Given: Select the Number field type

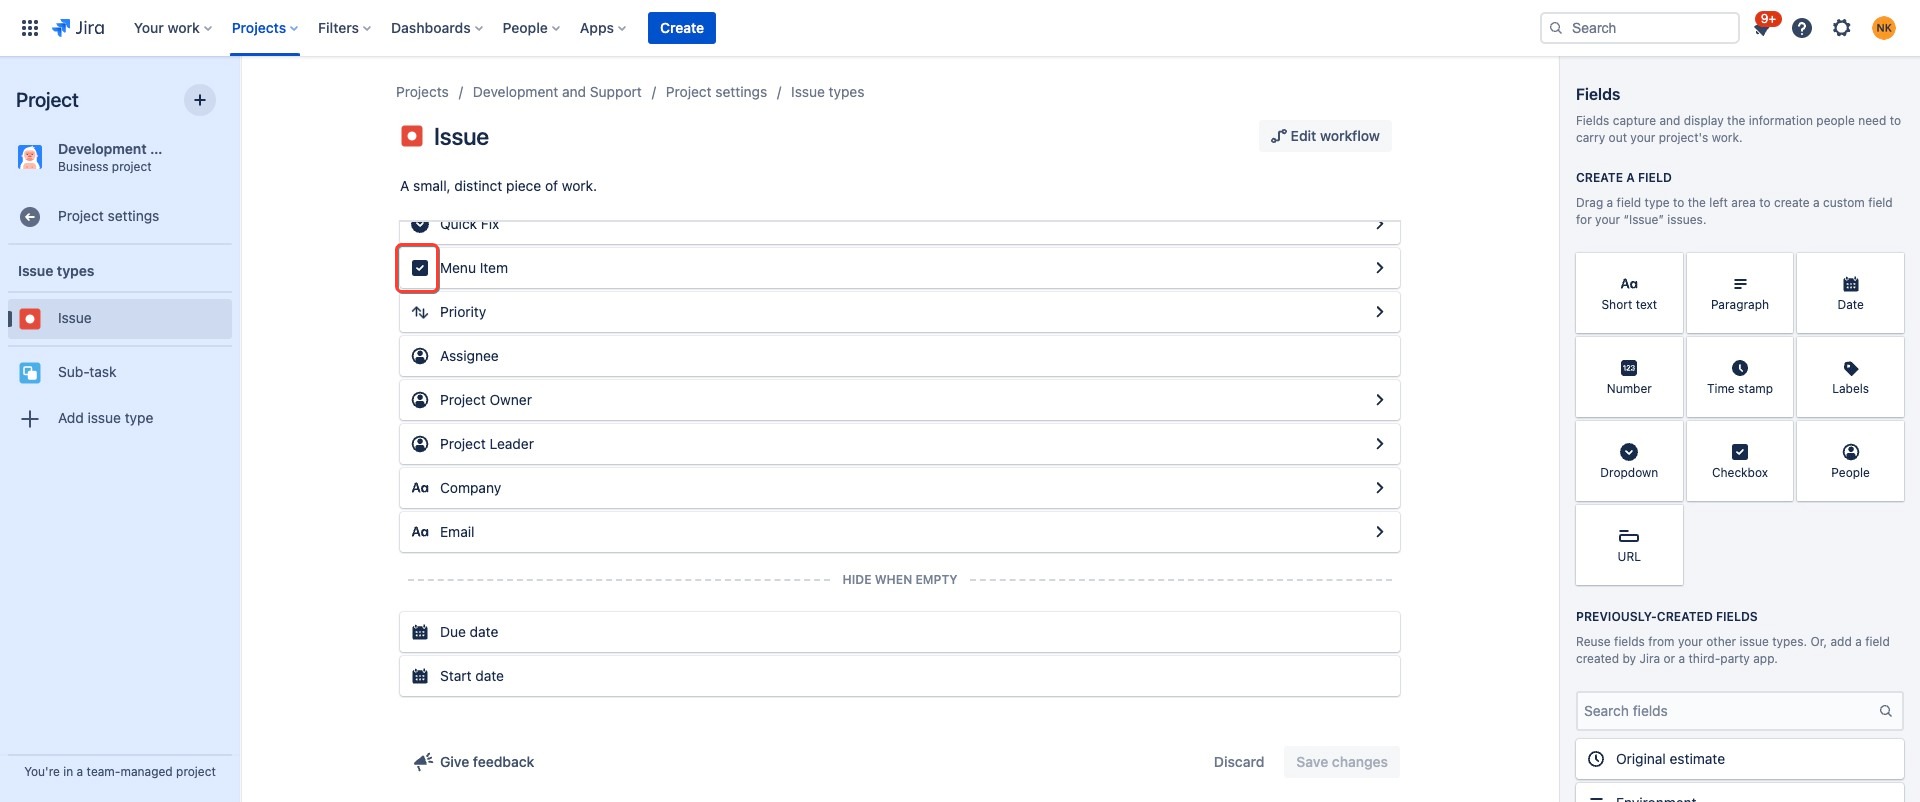Looking at the screenshot, I should click(x=1629, y=377).
